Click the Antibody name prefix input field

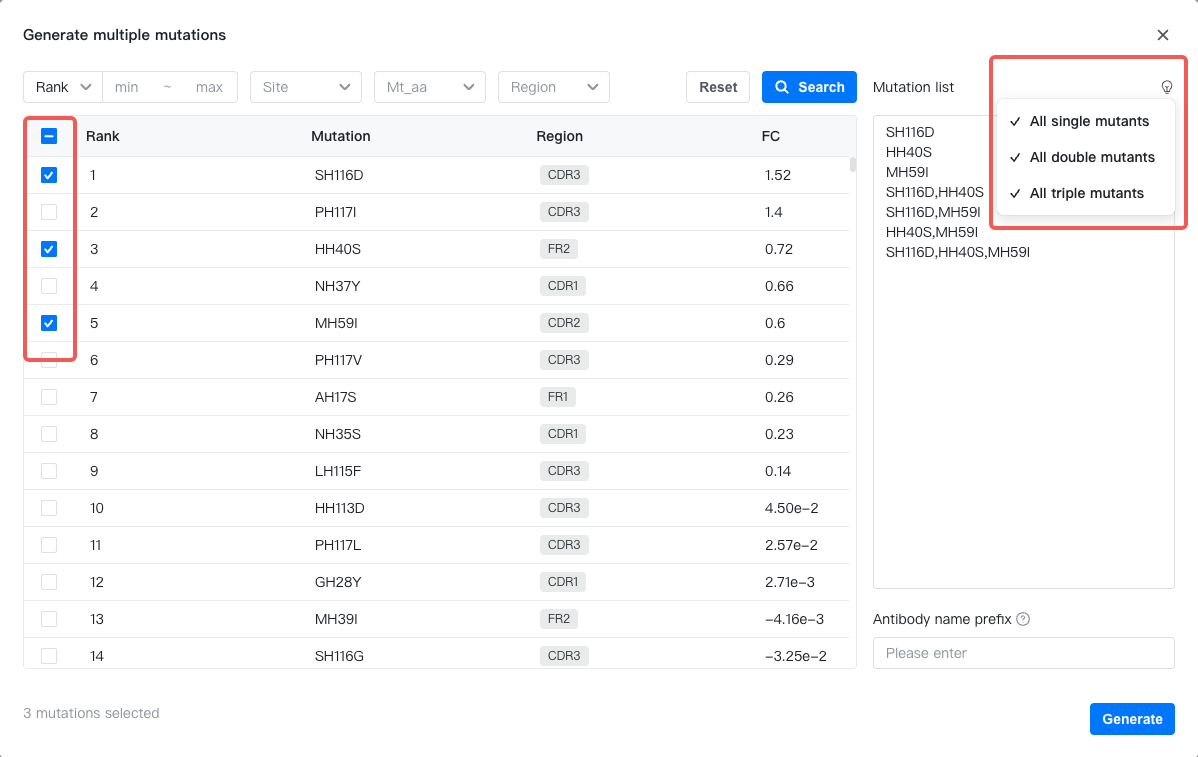pyautogui.click(x=1023, y=653)
